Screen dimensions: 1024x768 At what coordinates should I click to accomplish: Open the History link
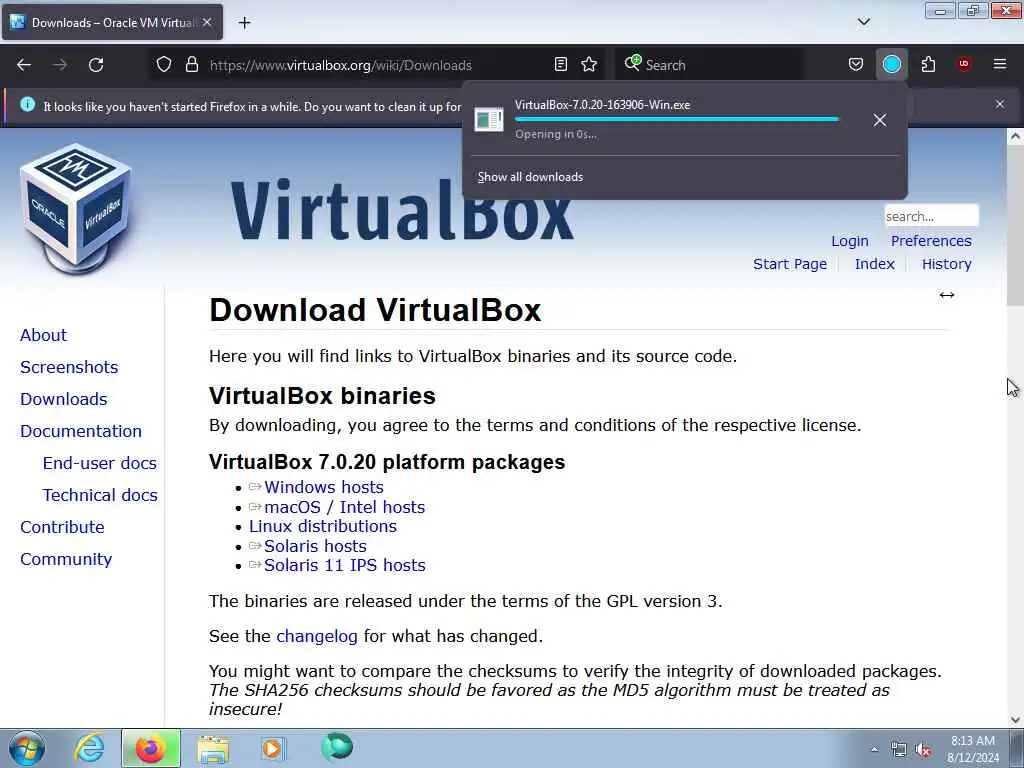click(x=946, y=264)
